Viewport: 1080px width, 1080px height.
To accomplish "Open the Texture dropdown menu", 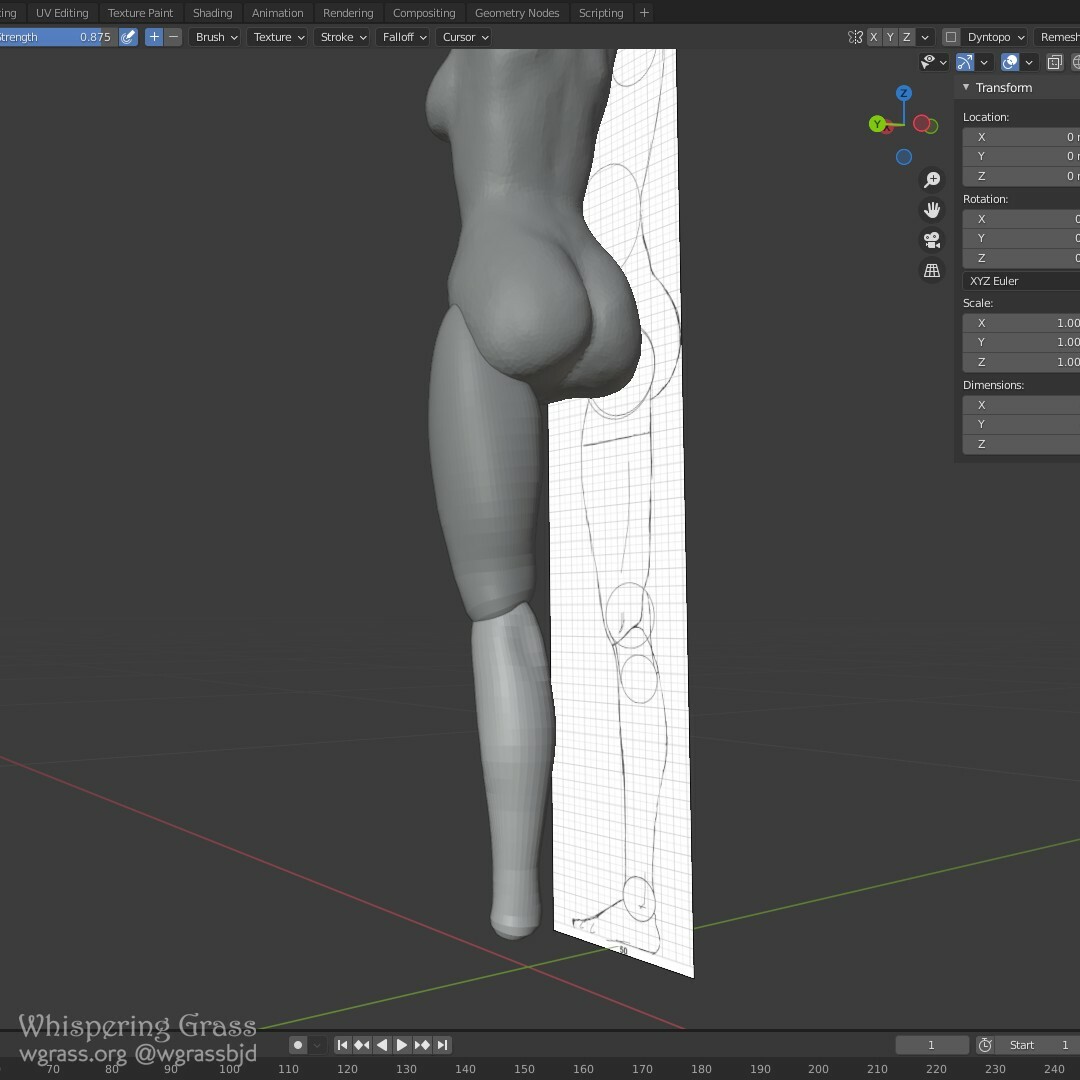I will pyautogui.click(x=278, y=37).
